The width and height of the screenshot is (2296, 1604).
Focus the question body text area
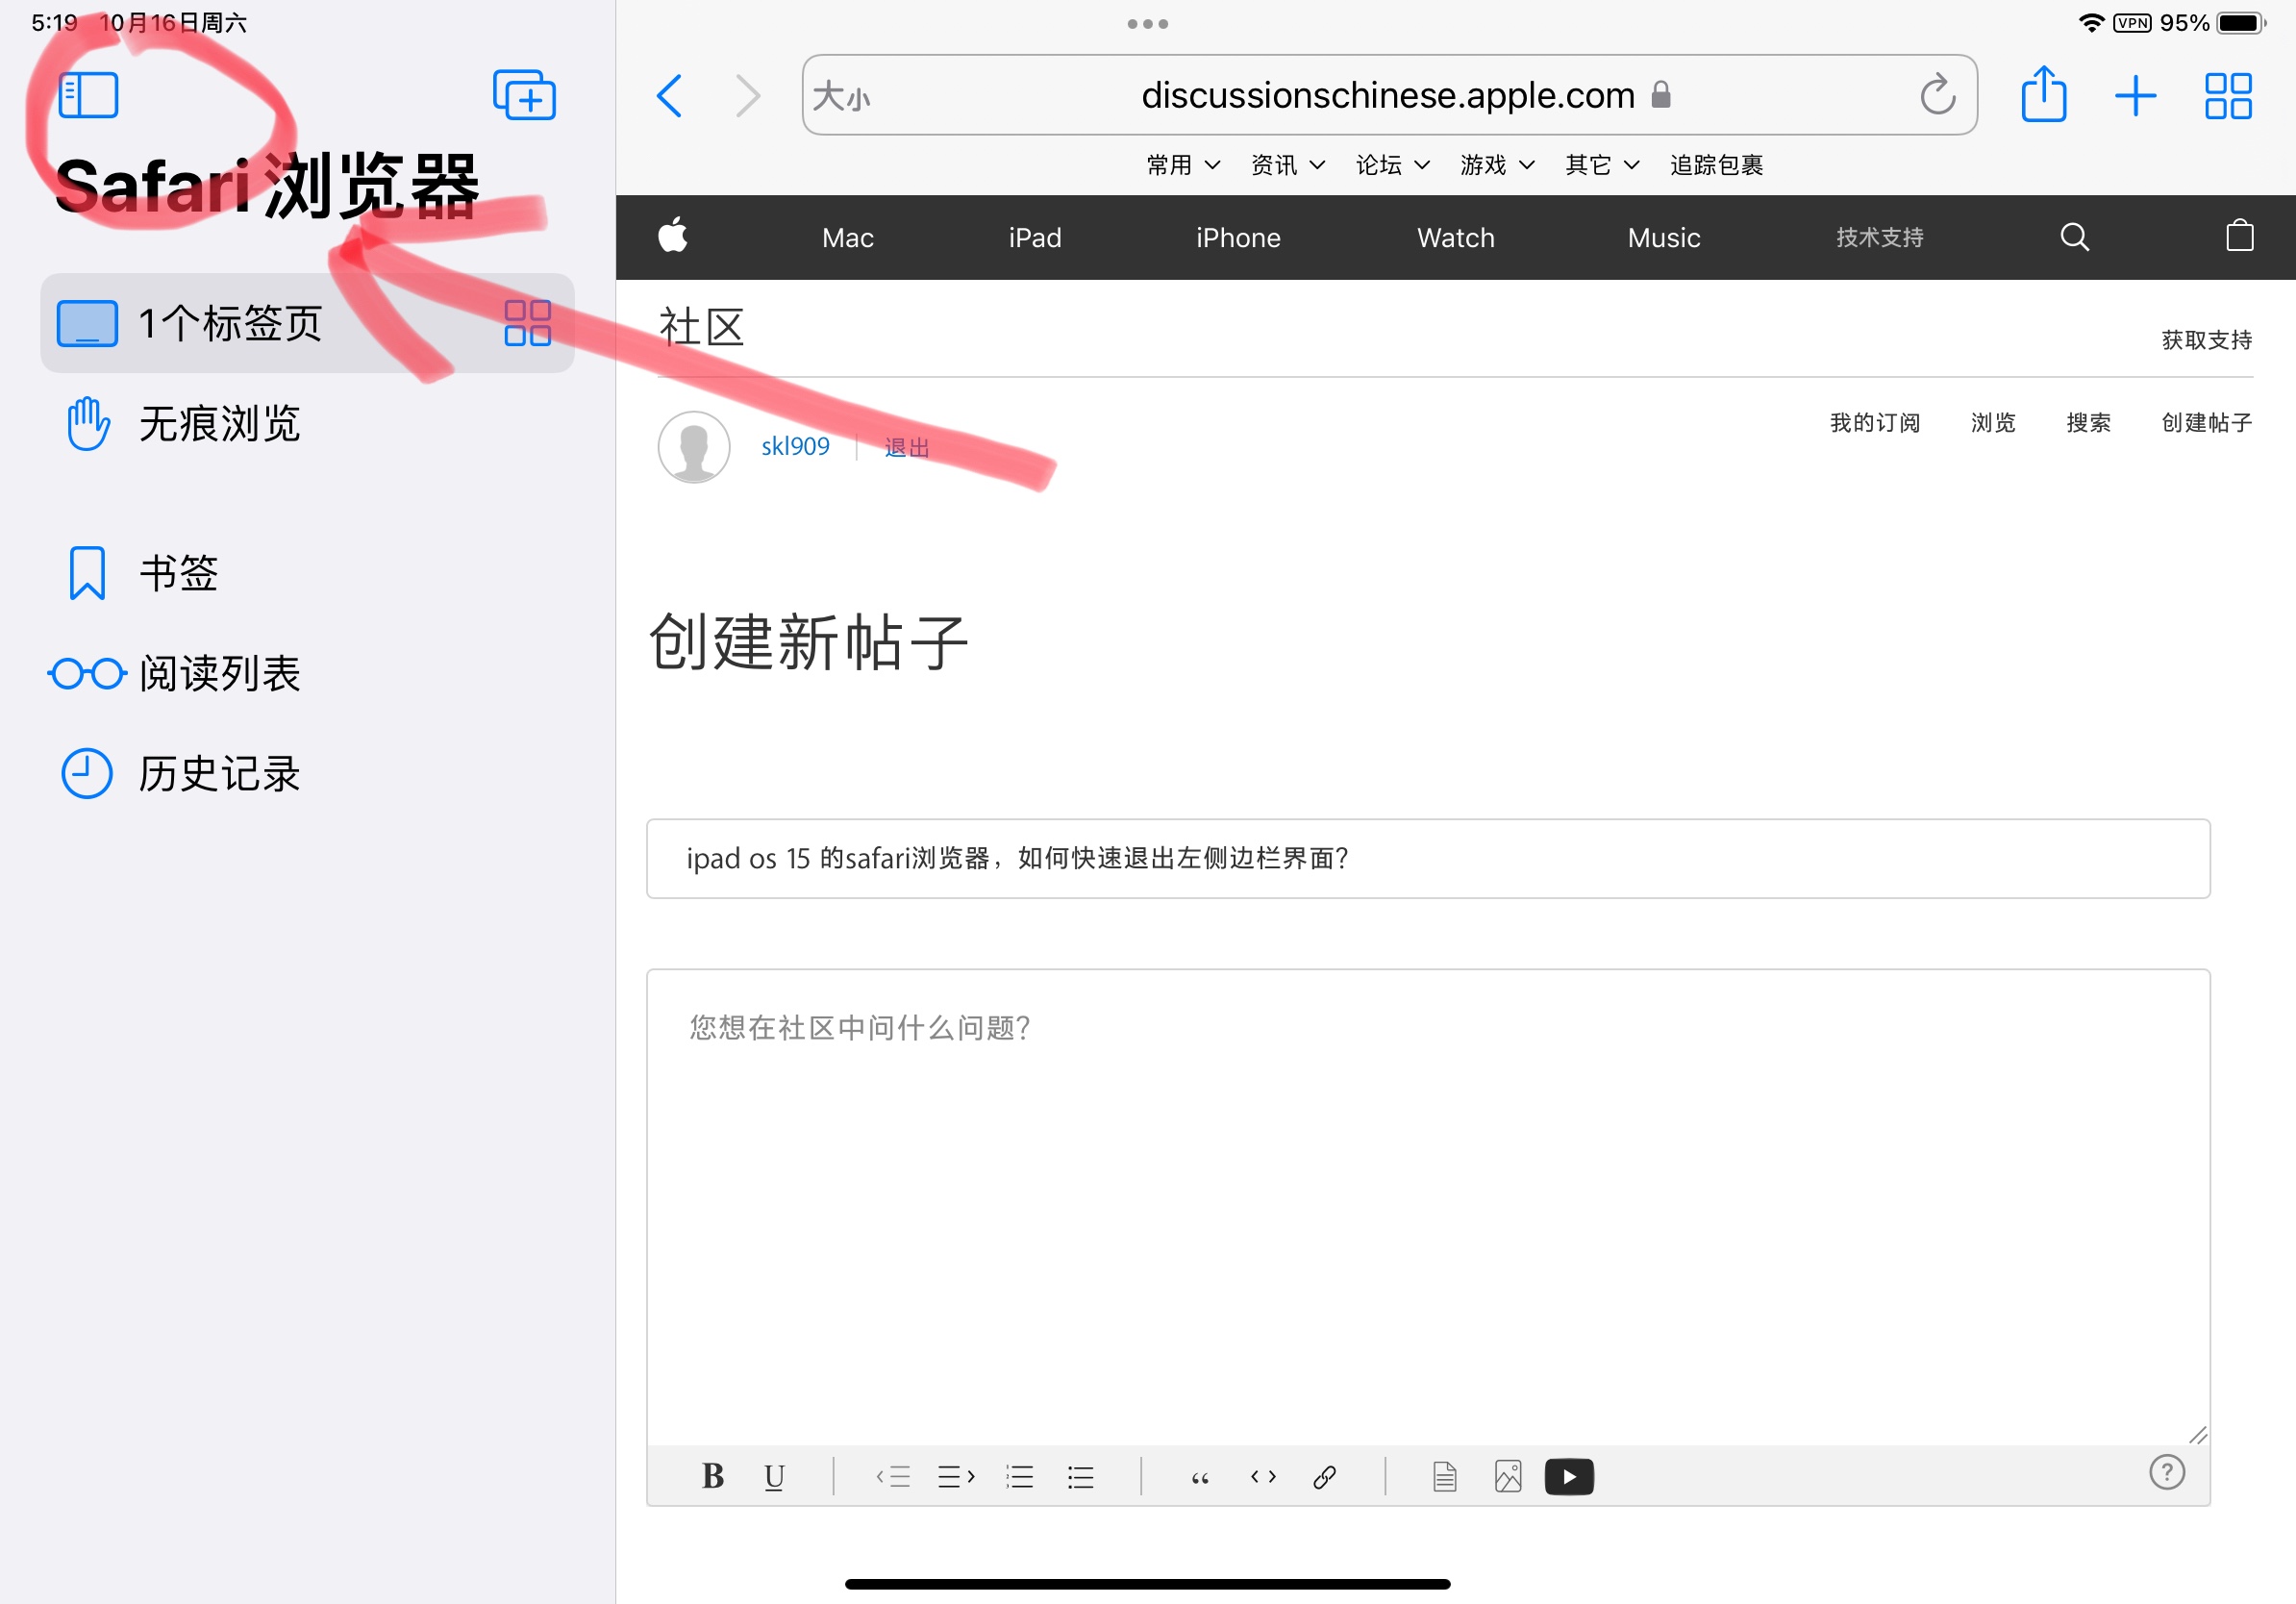(1428, 1207)
